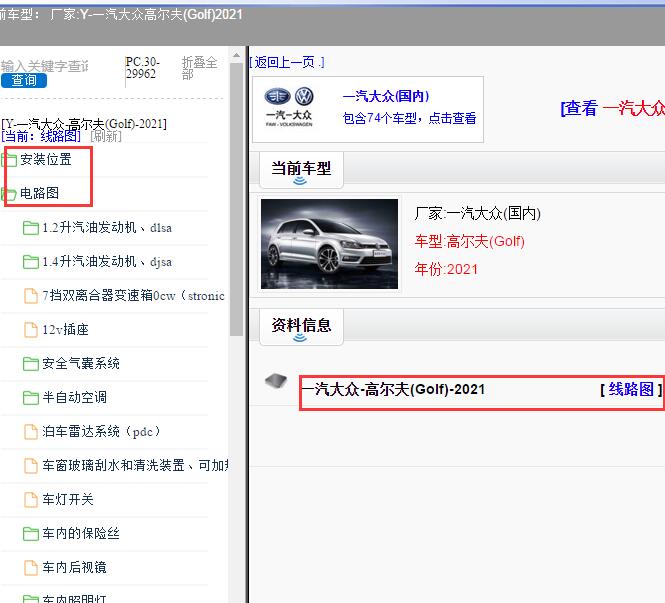
Task: Click the left panel scroll-up arrow
Action: [236, 55]
